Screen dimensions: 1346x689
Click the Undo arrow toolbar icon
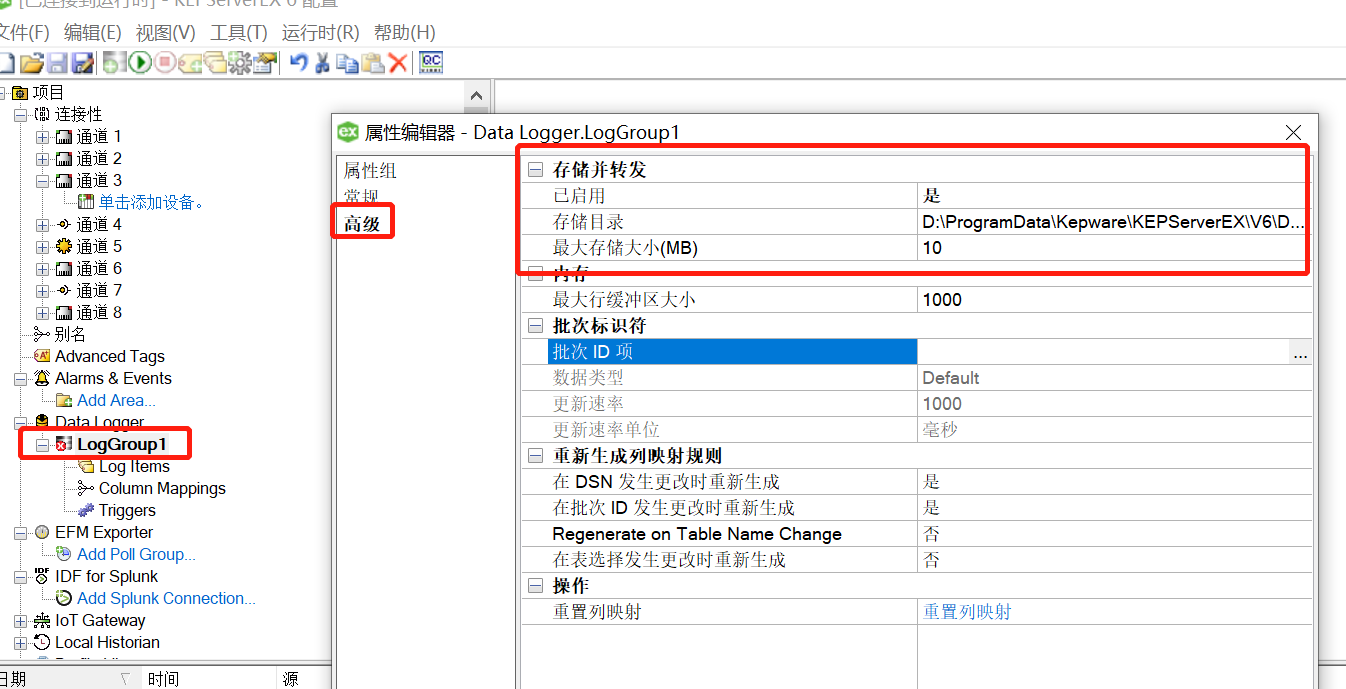[x=298, y=63]
